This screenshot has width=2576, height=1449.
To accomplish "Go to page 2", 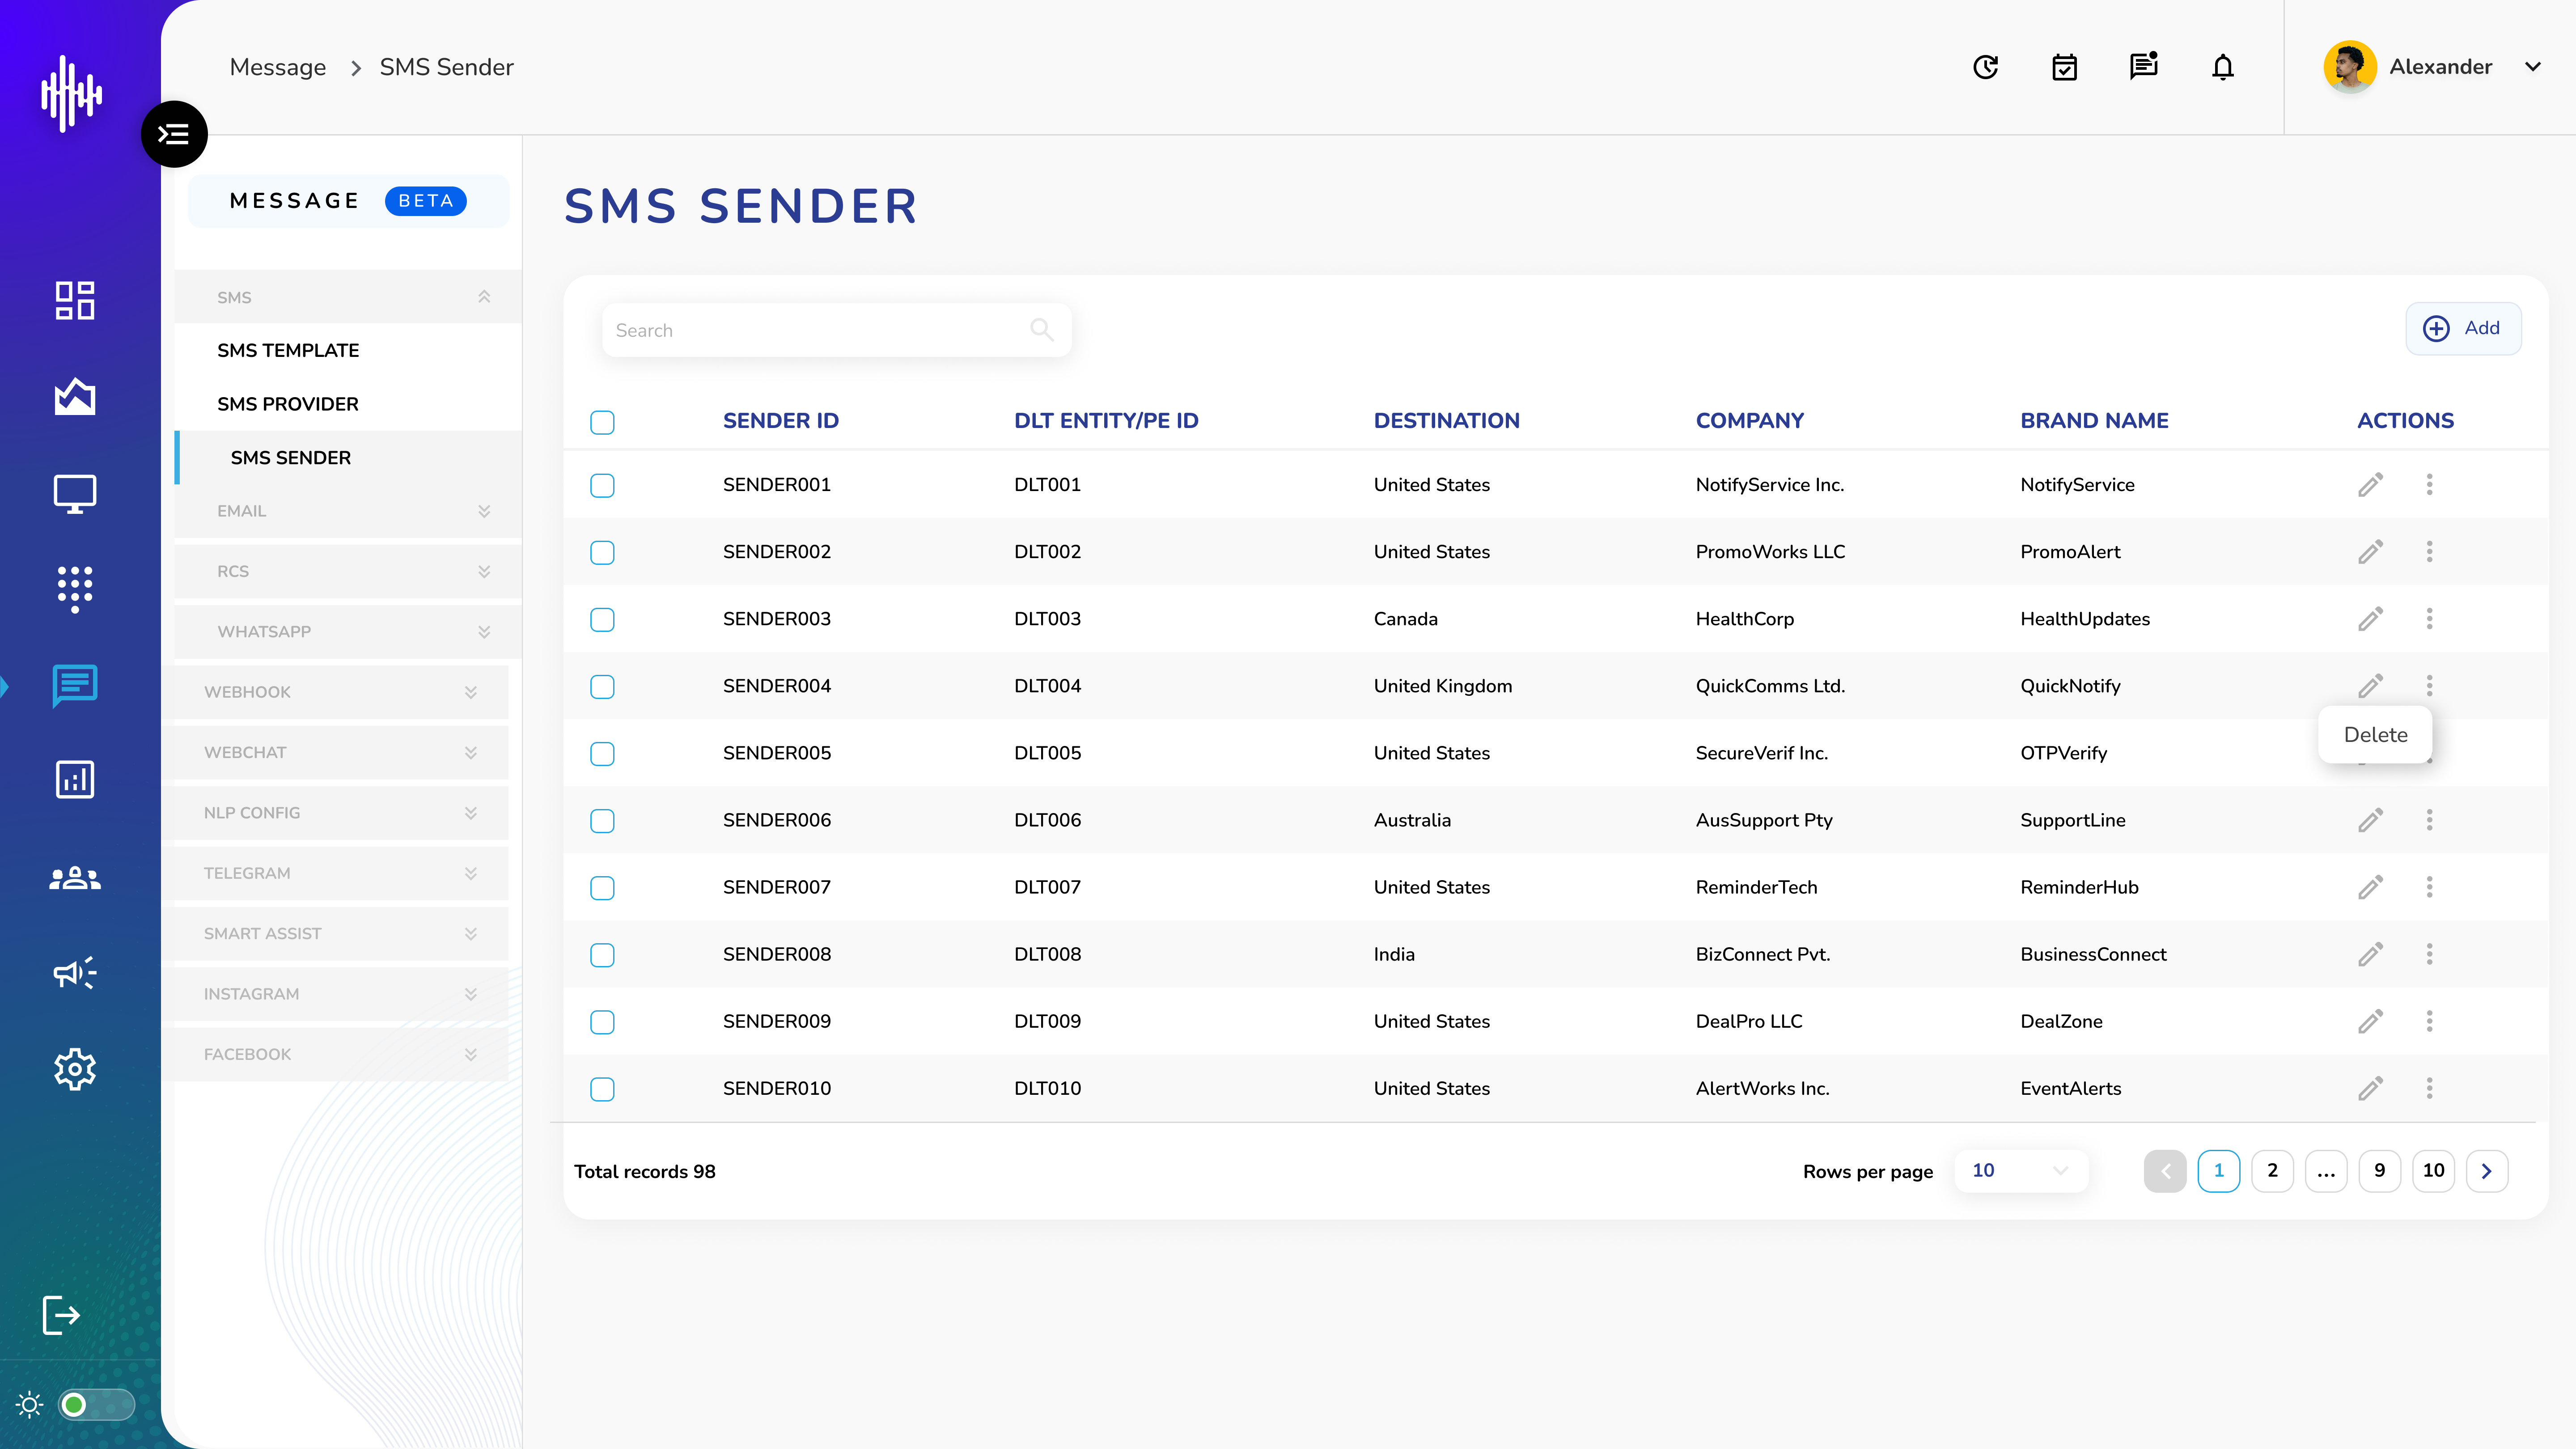I will pyautogui.click(x=2272, y=1170).
